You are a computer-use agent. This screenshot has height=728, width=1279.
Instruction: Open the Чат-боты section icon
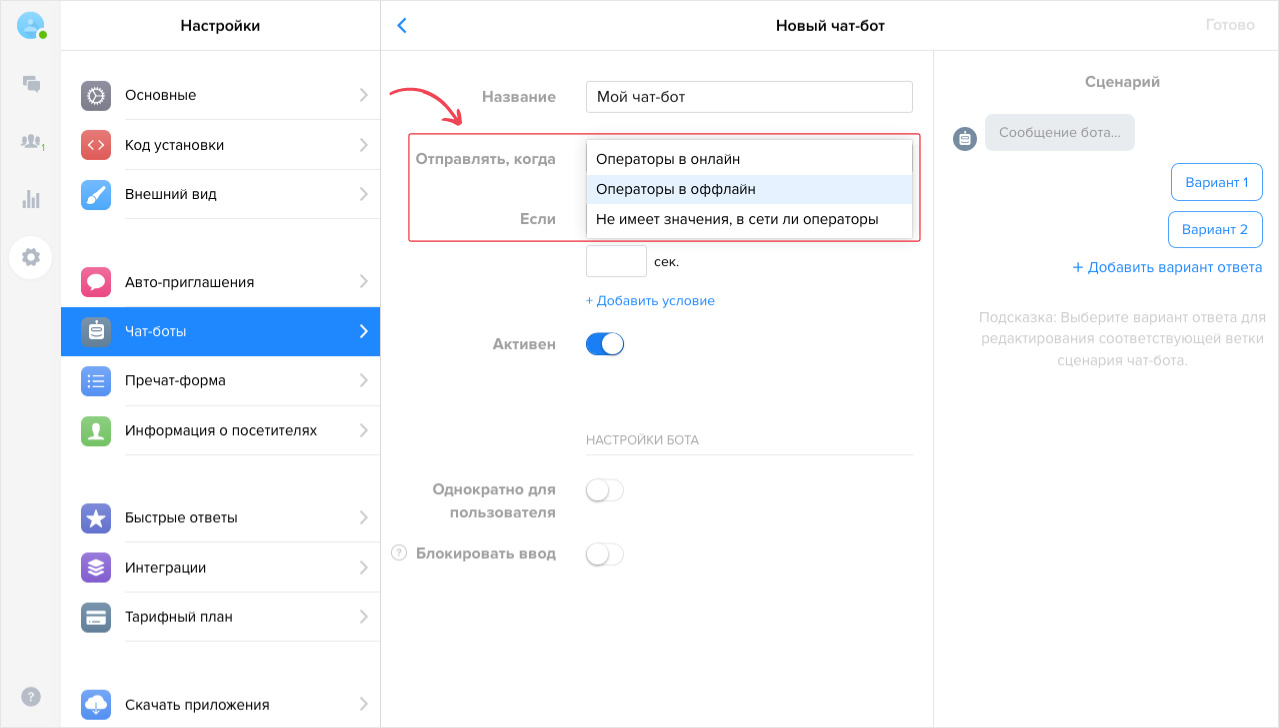(95, 331)
